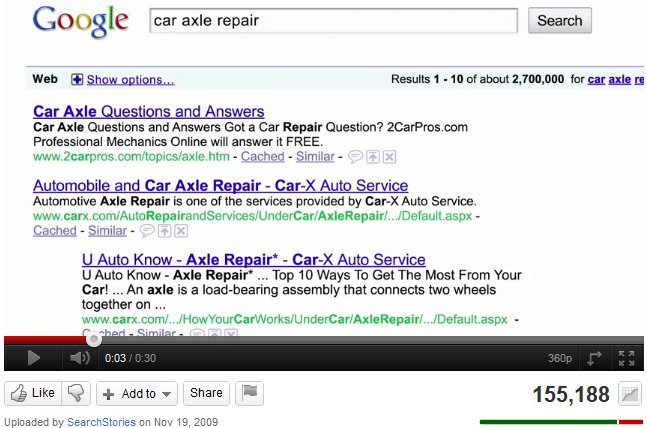Open Cached link for Car-X Auto Service result
The image size is (647, 428).
[55, 231]
